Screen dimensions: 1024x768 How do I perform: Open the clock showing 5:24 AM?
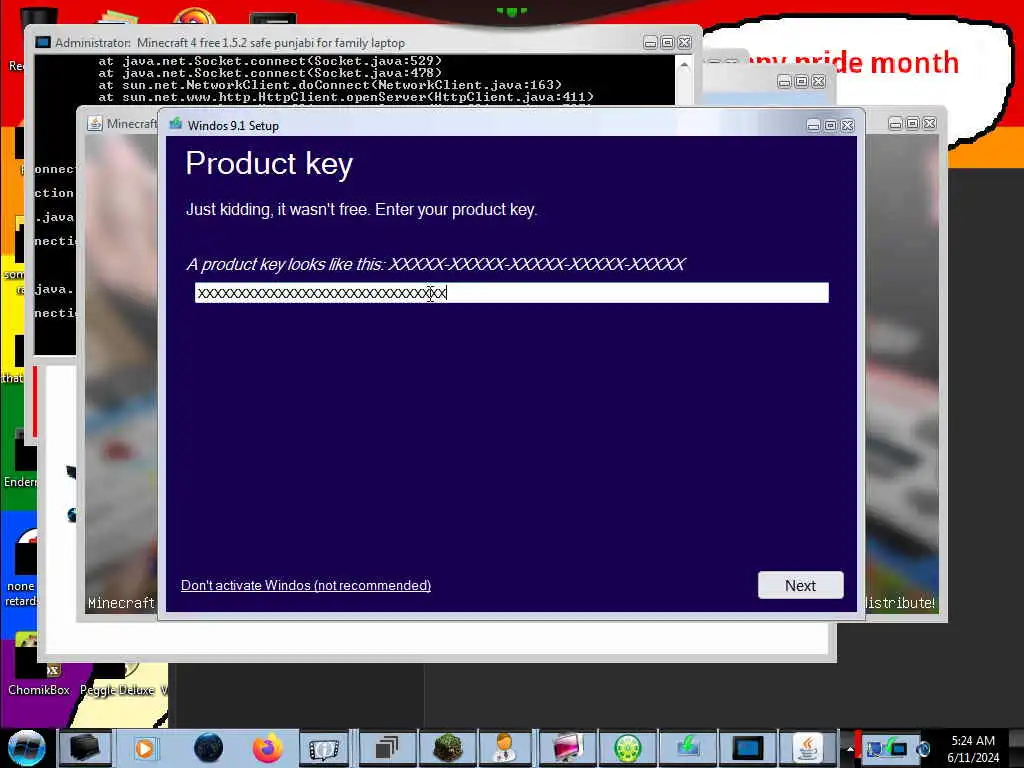[973, 749]
